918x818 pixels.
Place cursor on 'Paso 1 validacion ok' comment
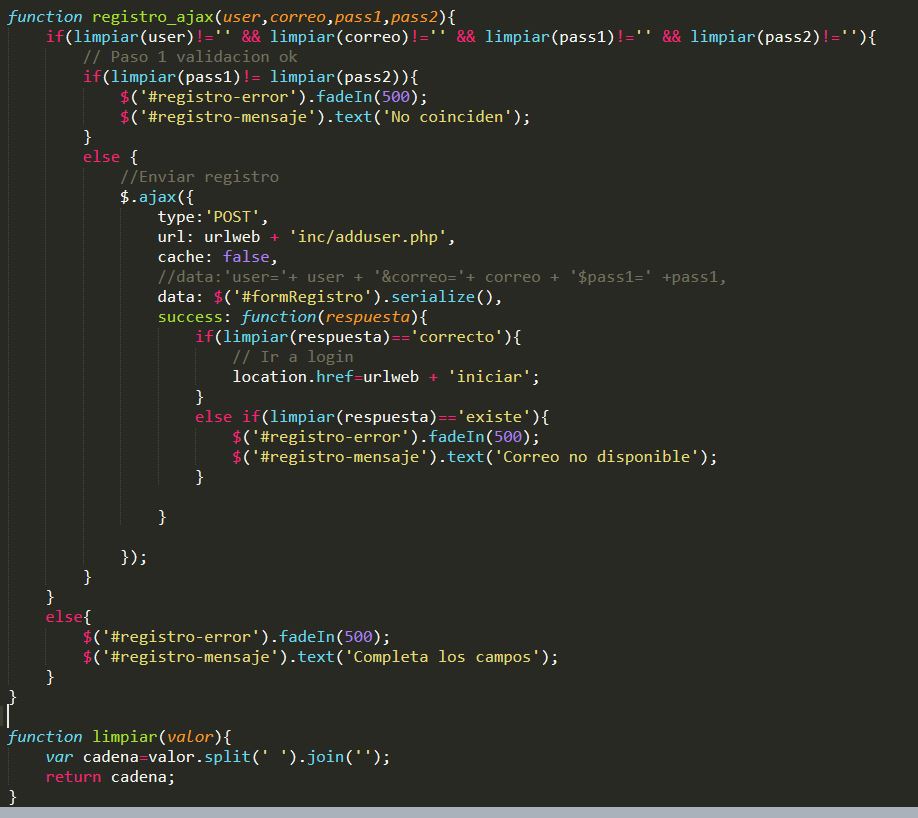pyautogui.click(x=190, y=57)
